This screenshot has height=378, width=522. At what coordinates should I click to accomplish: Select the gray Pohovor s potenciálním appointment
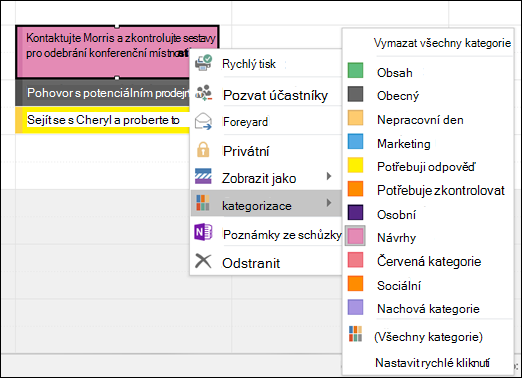(103, 93)
